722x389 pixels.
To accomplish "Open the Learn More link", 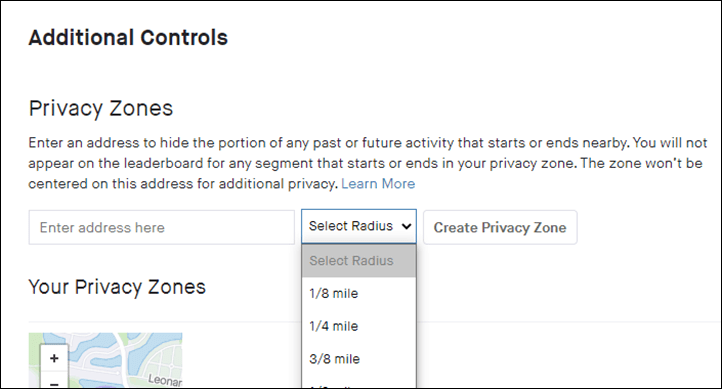I will click(x=378, y=184).
